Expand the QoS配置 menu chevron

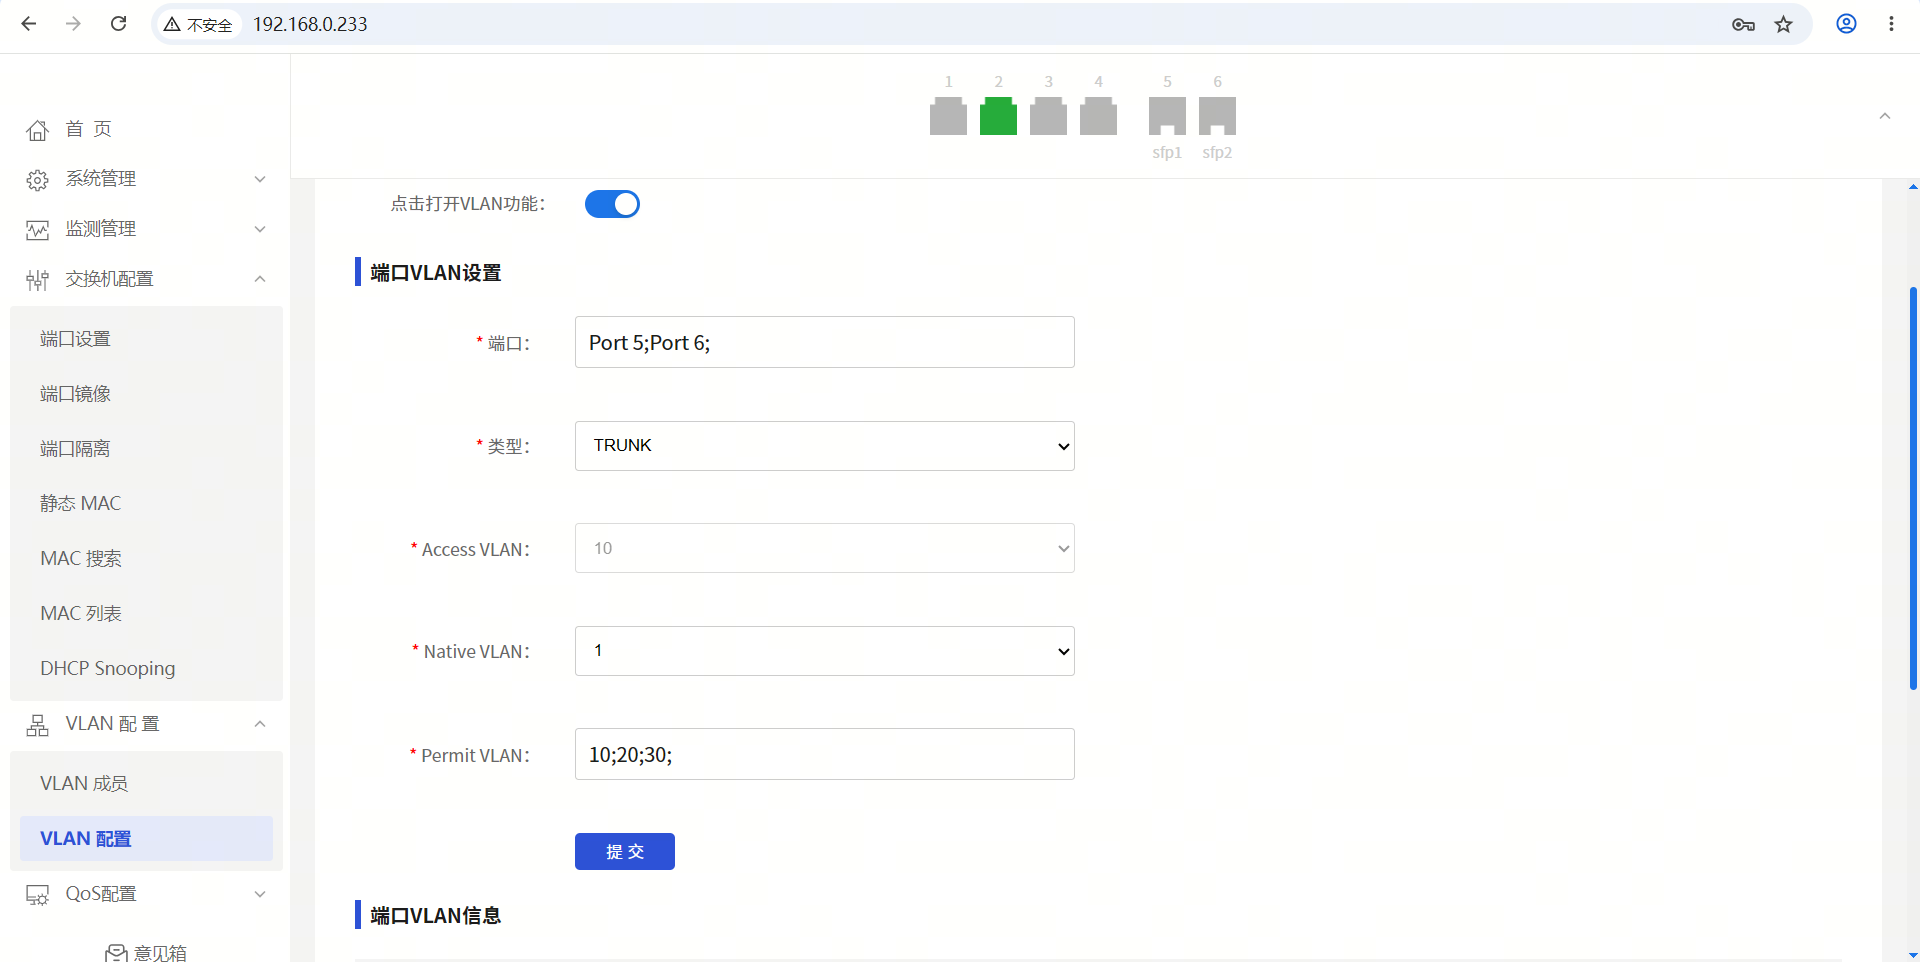click(x=260, y=894)
